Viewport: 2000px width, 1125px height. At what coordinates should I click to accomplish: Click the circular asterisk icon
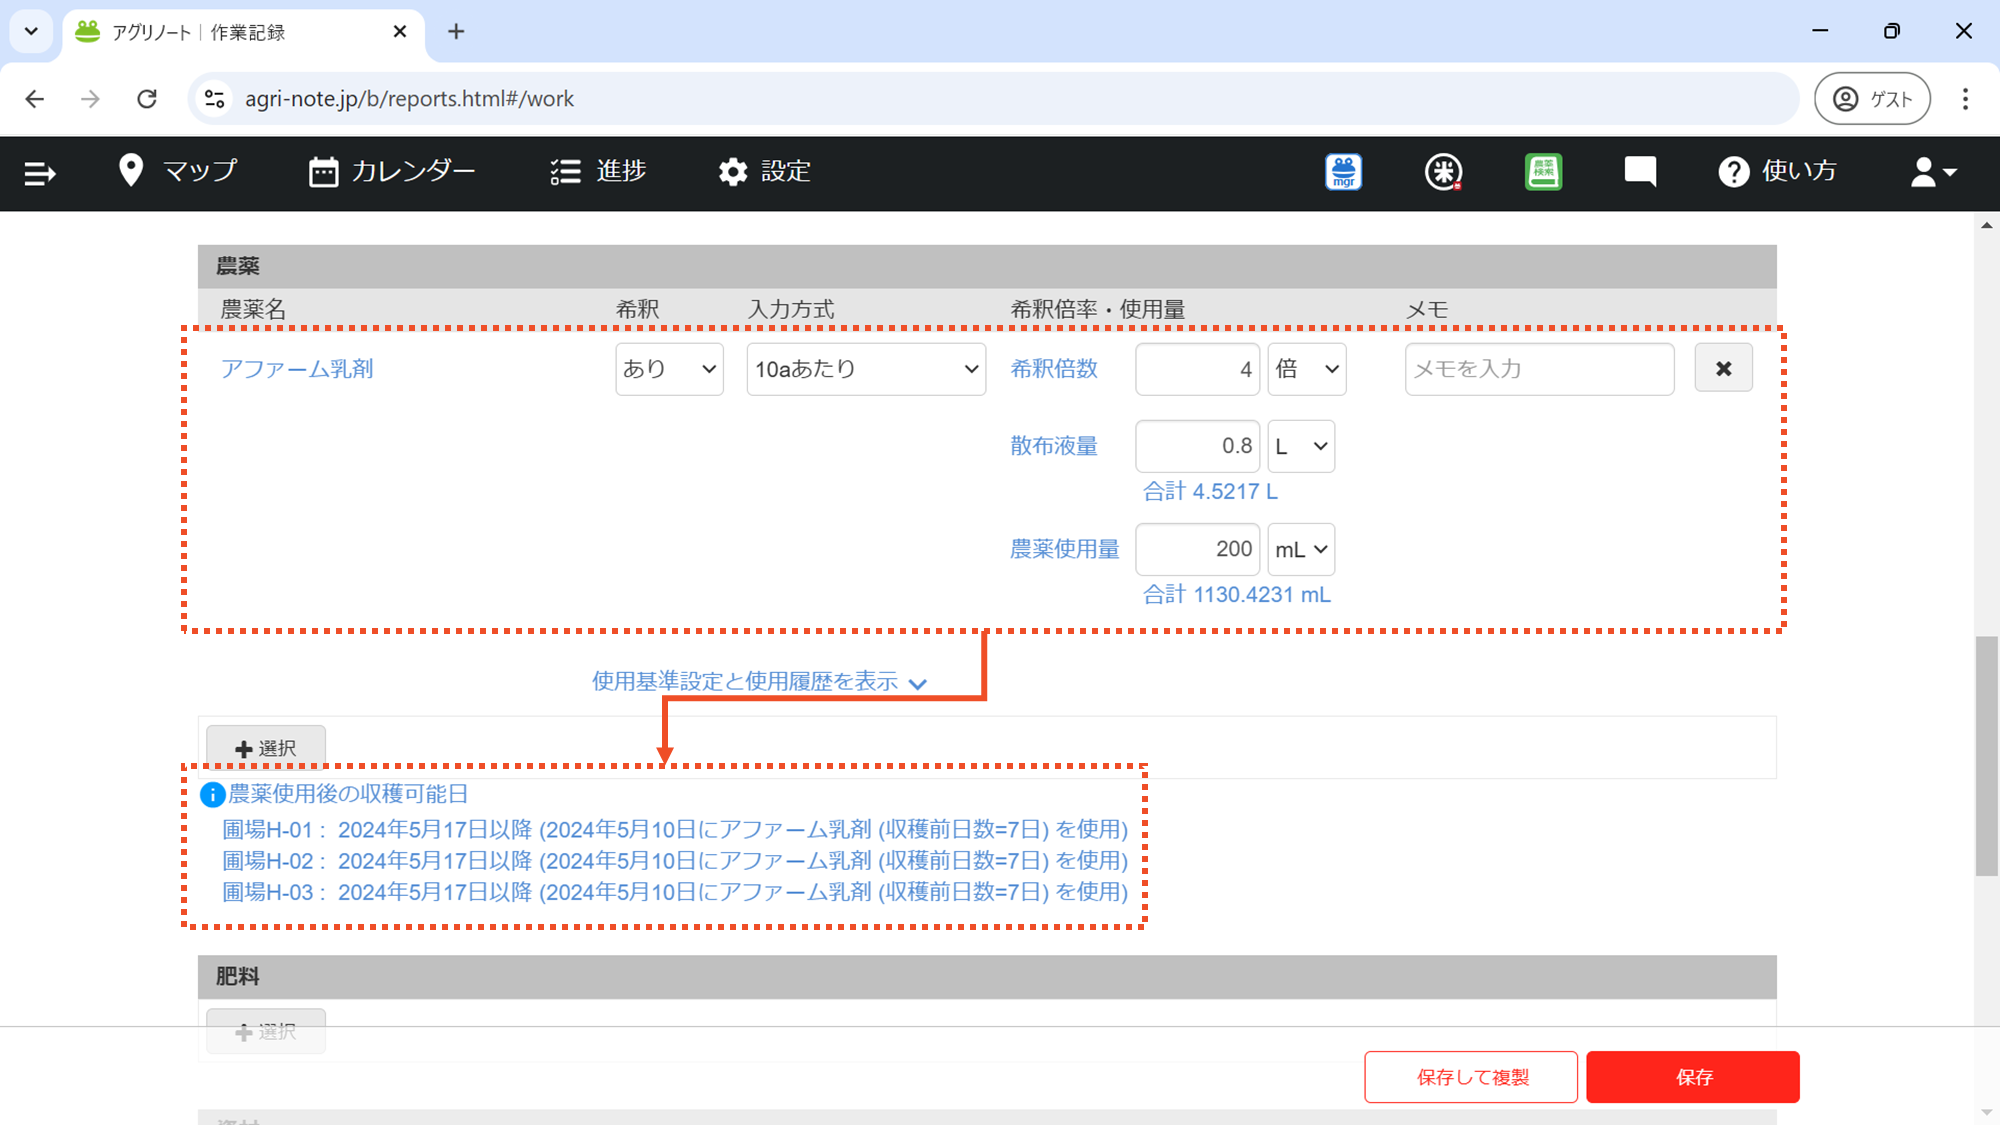pyautogui.click(x=1443, y=172)
